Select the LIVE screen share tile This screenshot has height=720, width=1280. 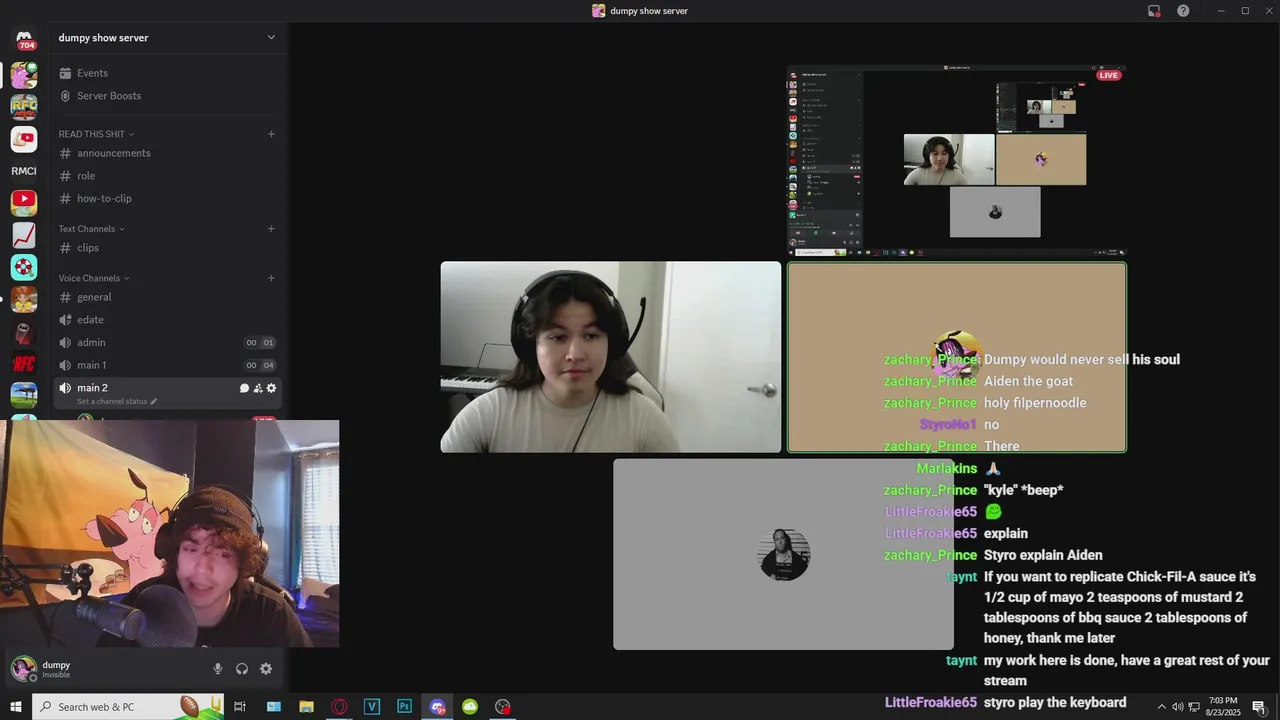pyautogui.click(x=957, y=160)
